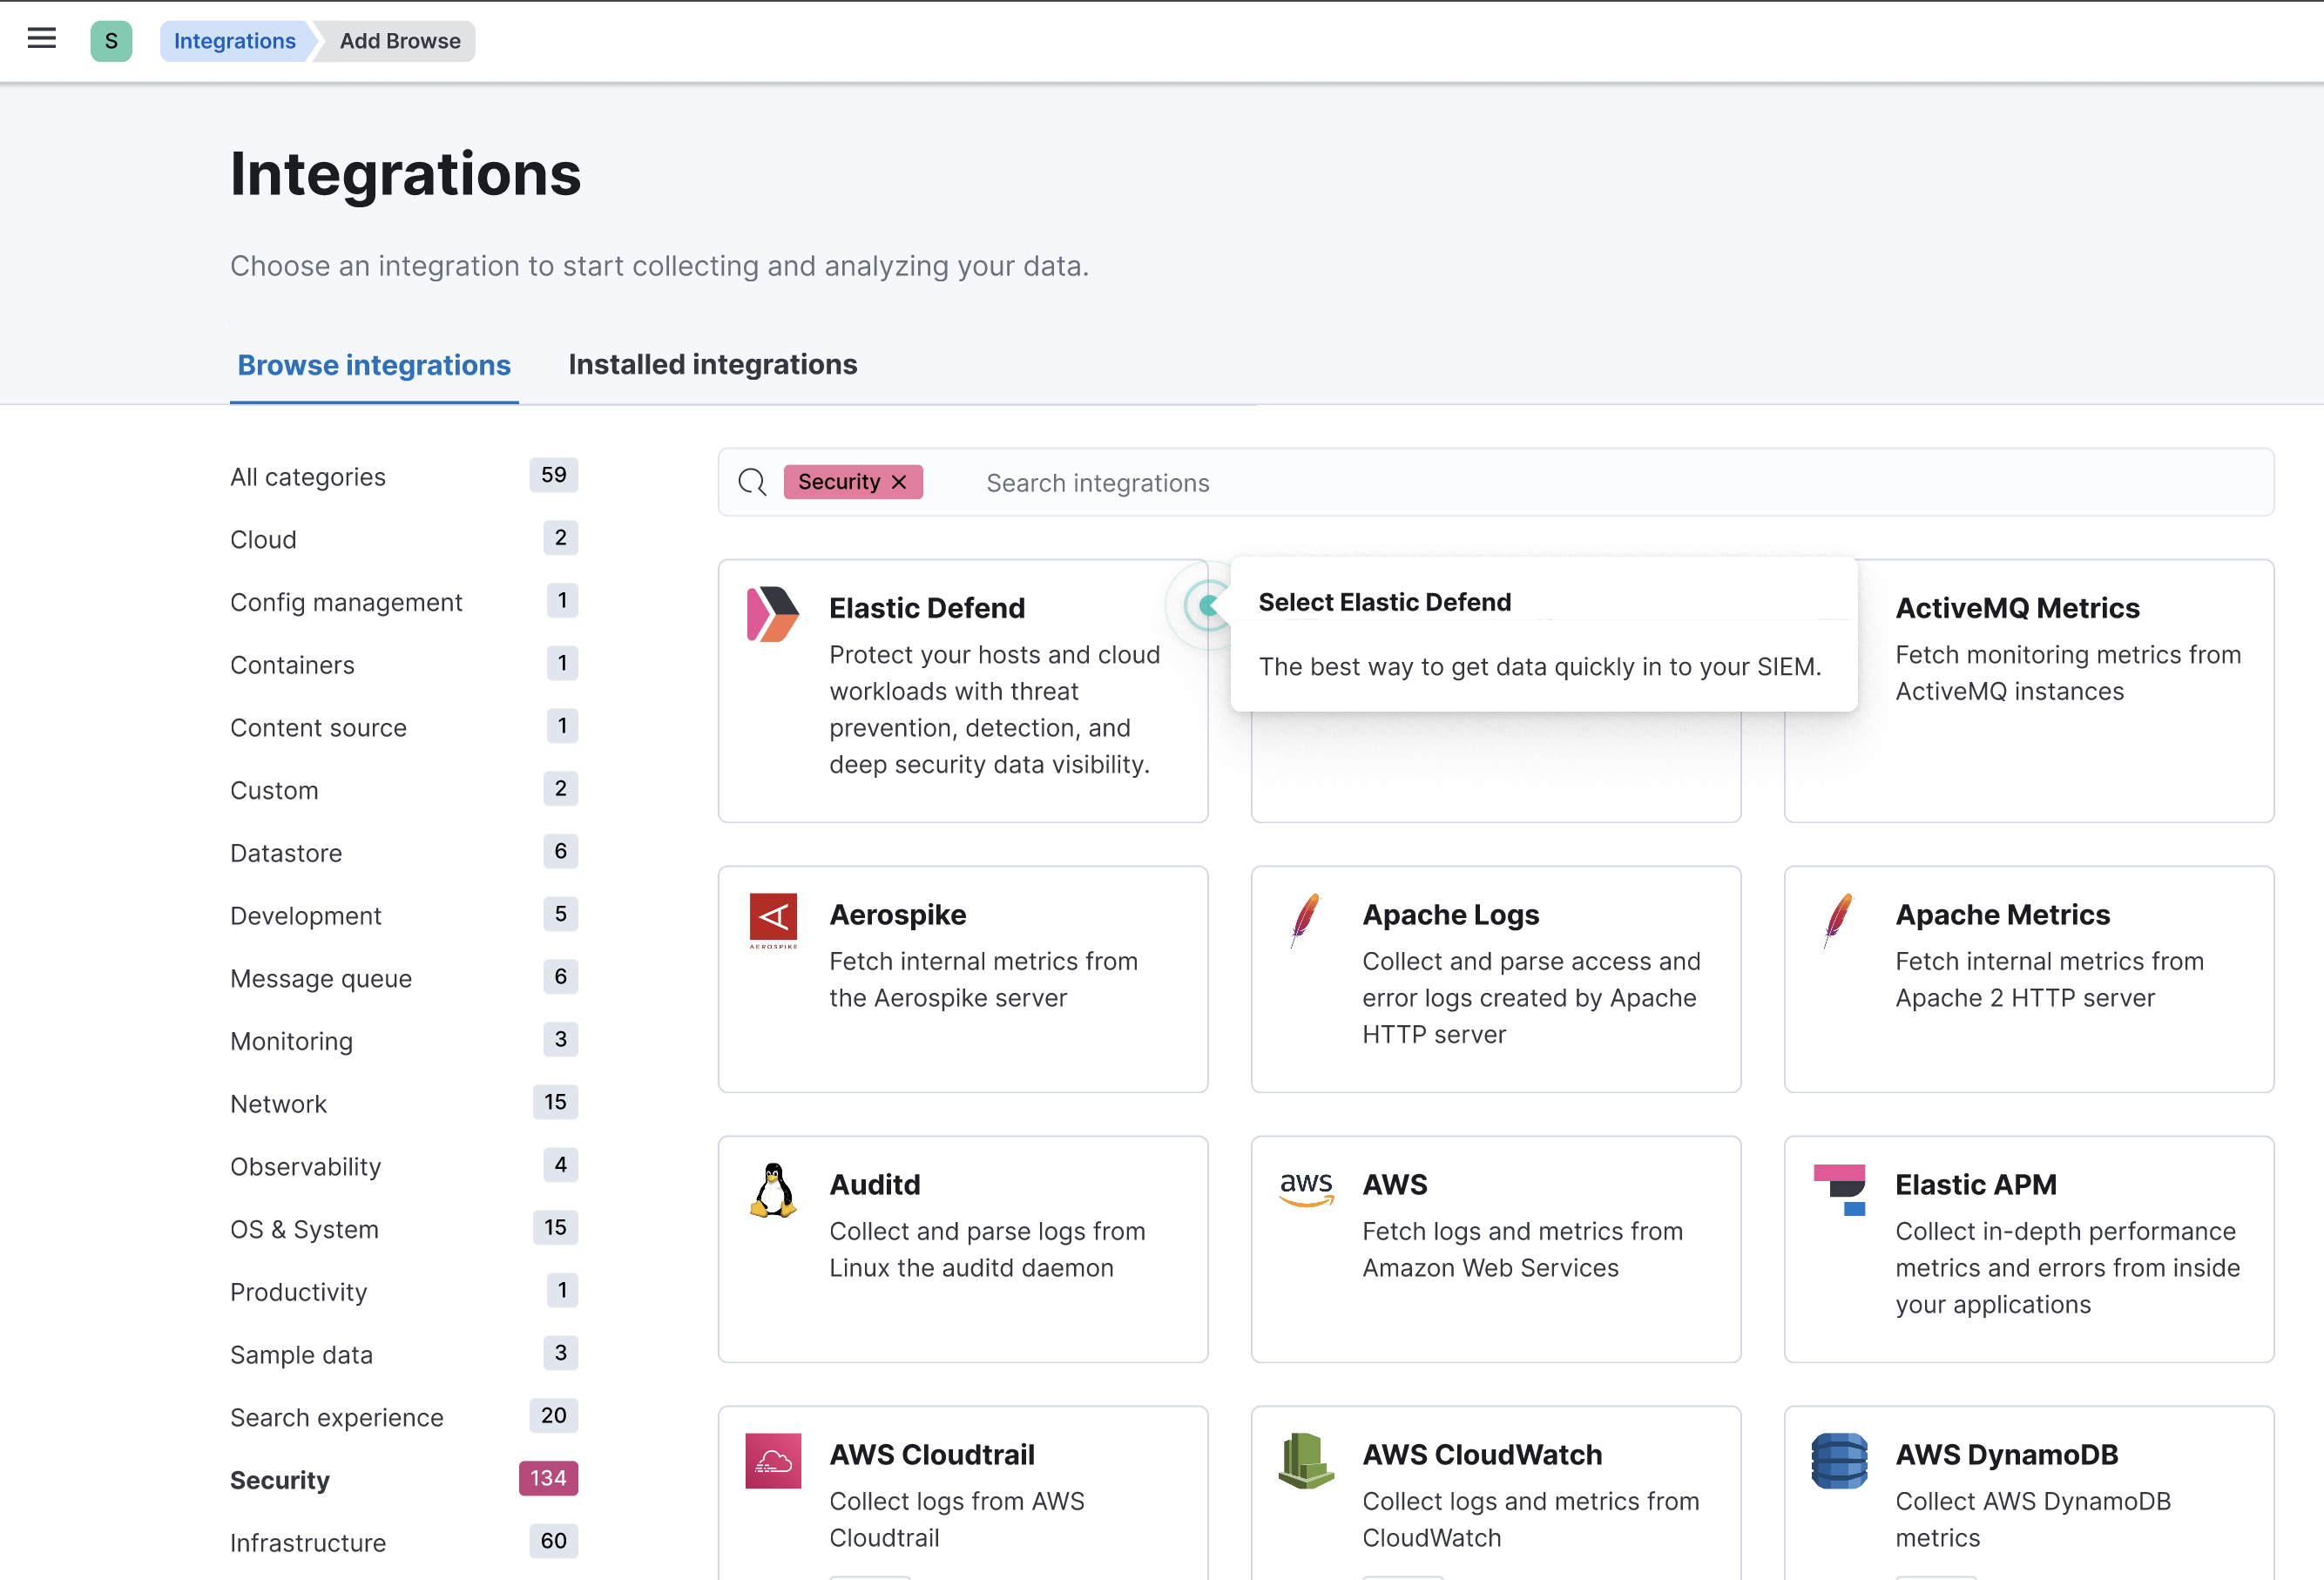This screenshot has width=2324, height=1580.
Task: Click the Elastic APM icon
Action: tap(1839, 1190)
